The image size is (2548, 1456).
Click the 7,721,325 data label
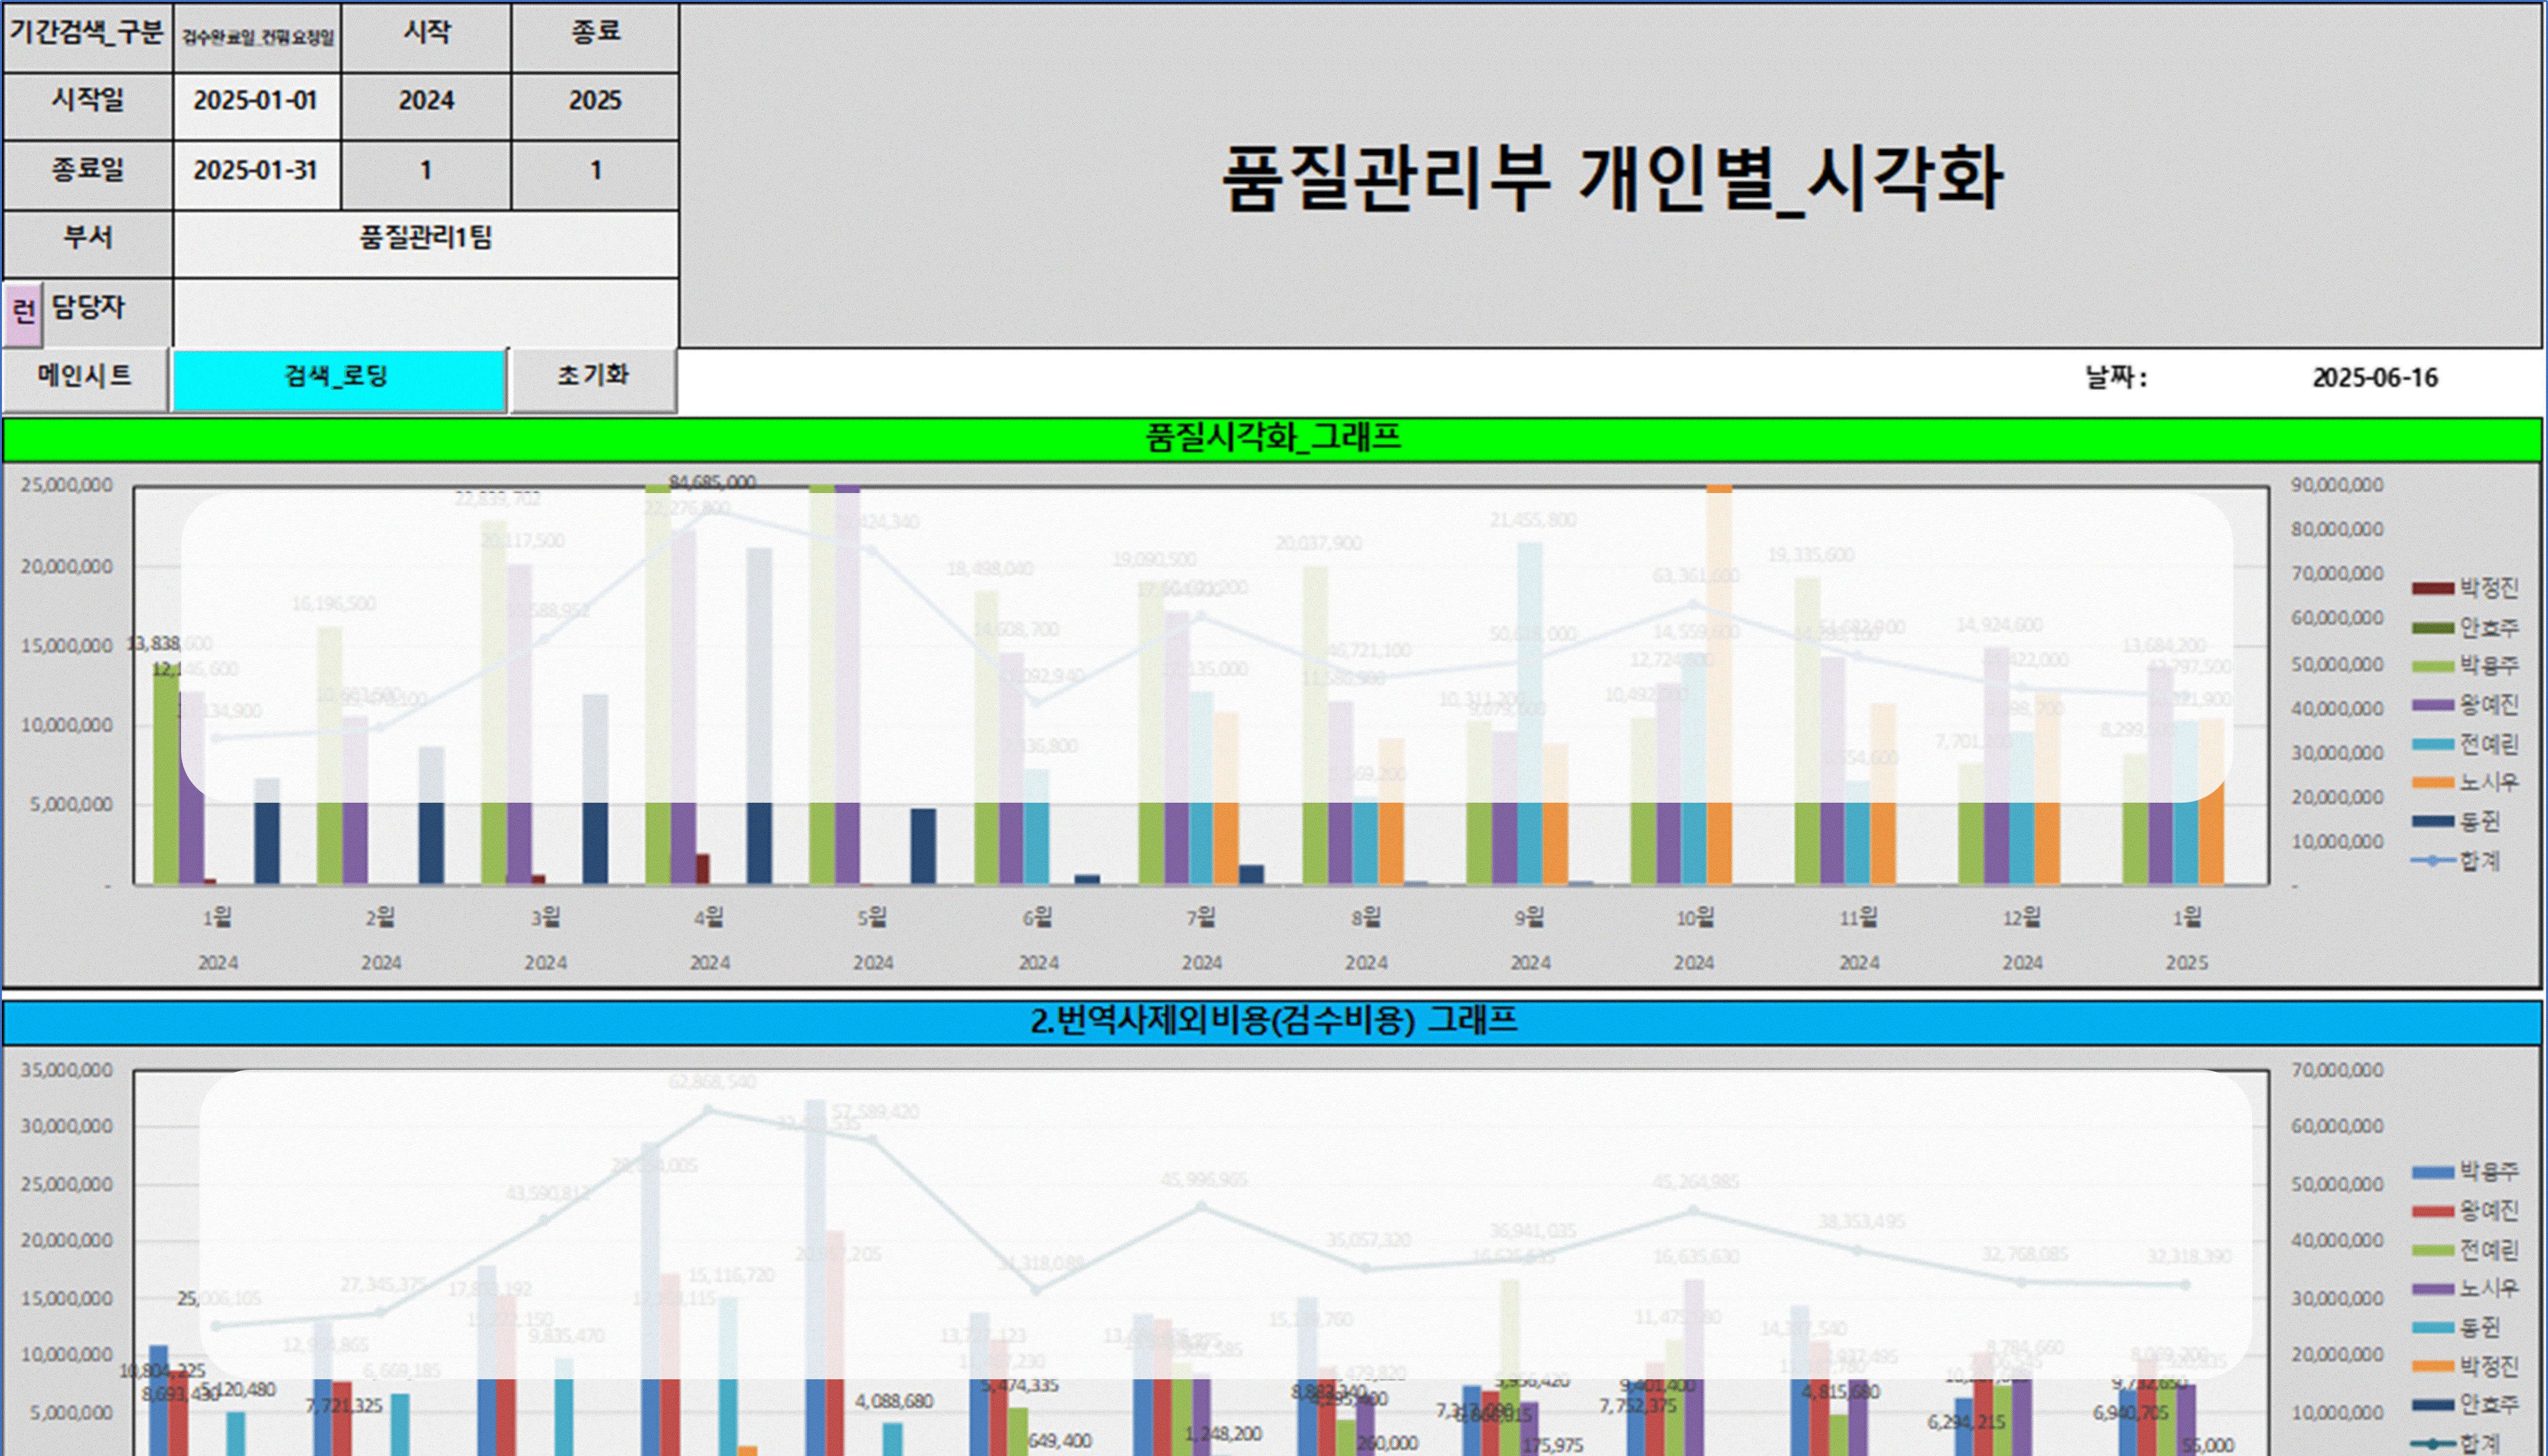pos(344,1406)
